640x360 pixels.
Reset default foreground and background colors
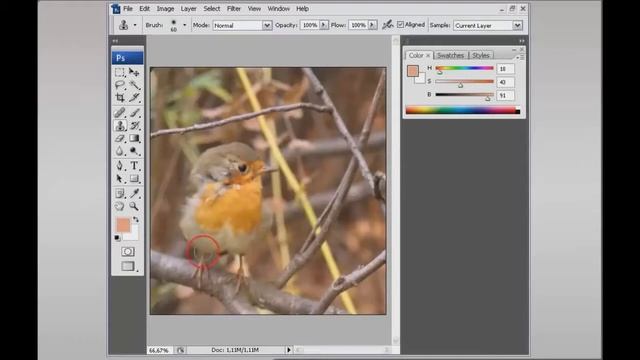pos(117,238)
